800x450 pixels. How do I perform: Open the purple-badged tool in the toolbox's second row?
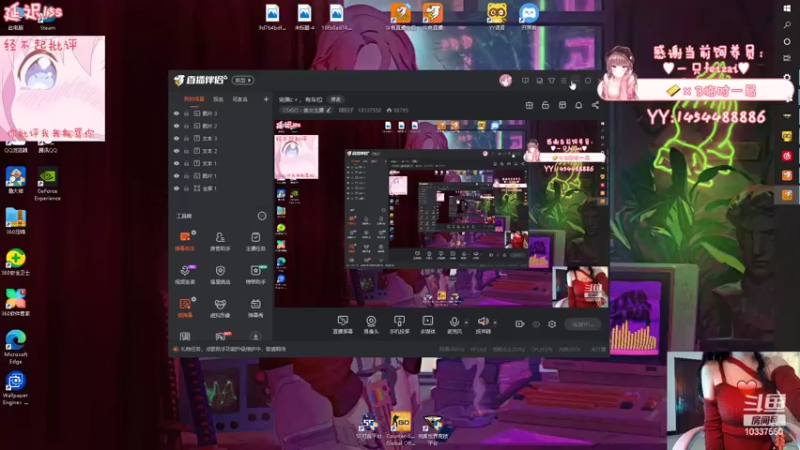tap(185, 274)
